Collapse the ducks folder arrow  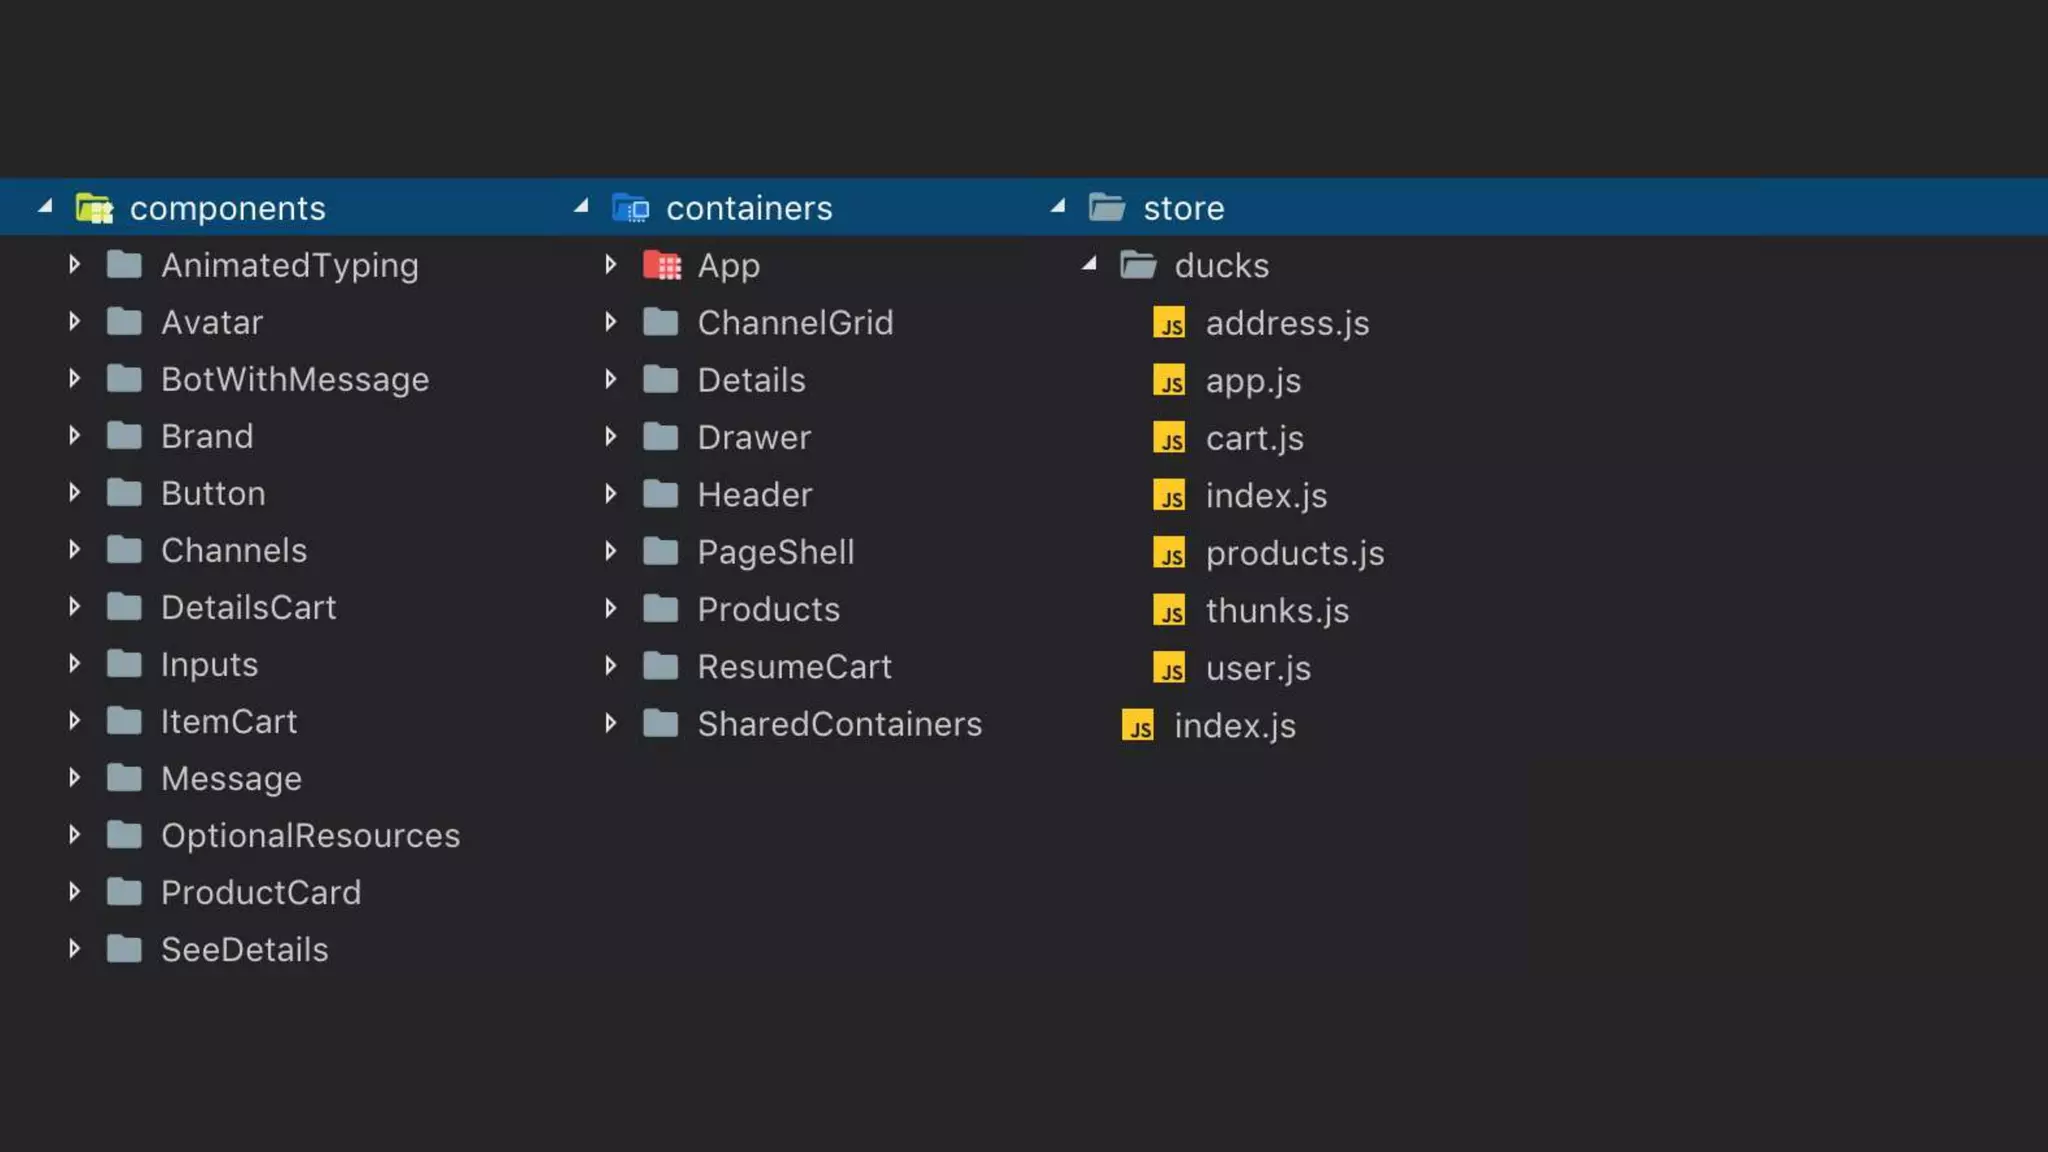point(1089,264)
